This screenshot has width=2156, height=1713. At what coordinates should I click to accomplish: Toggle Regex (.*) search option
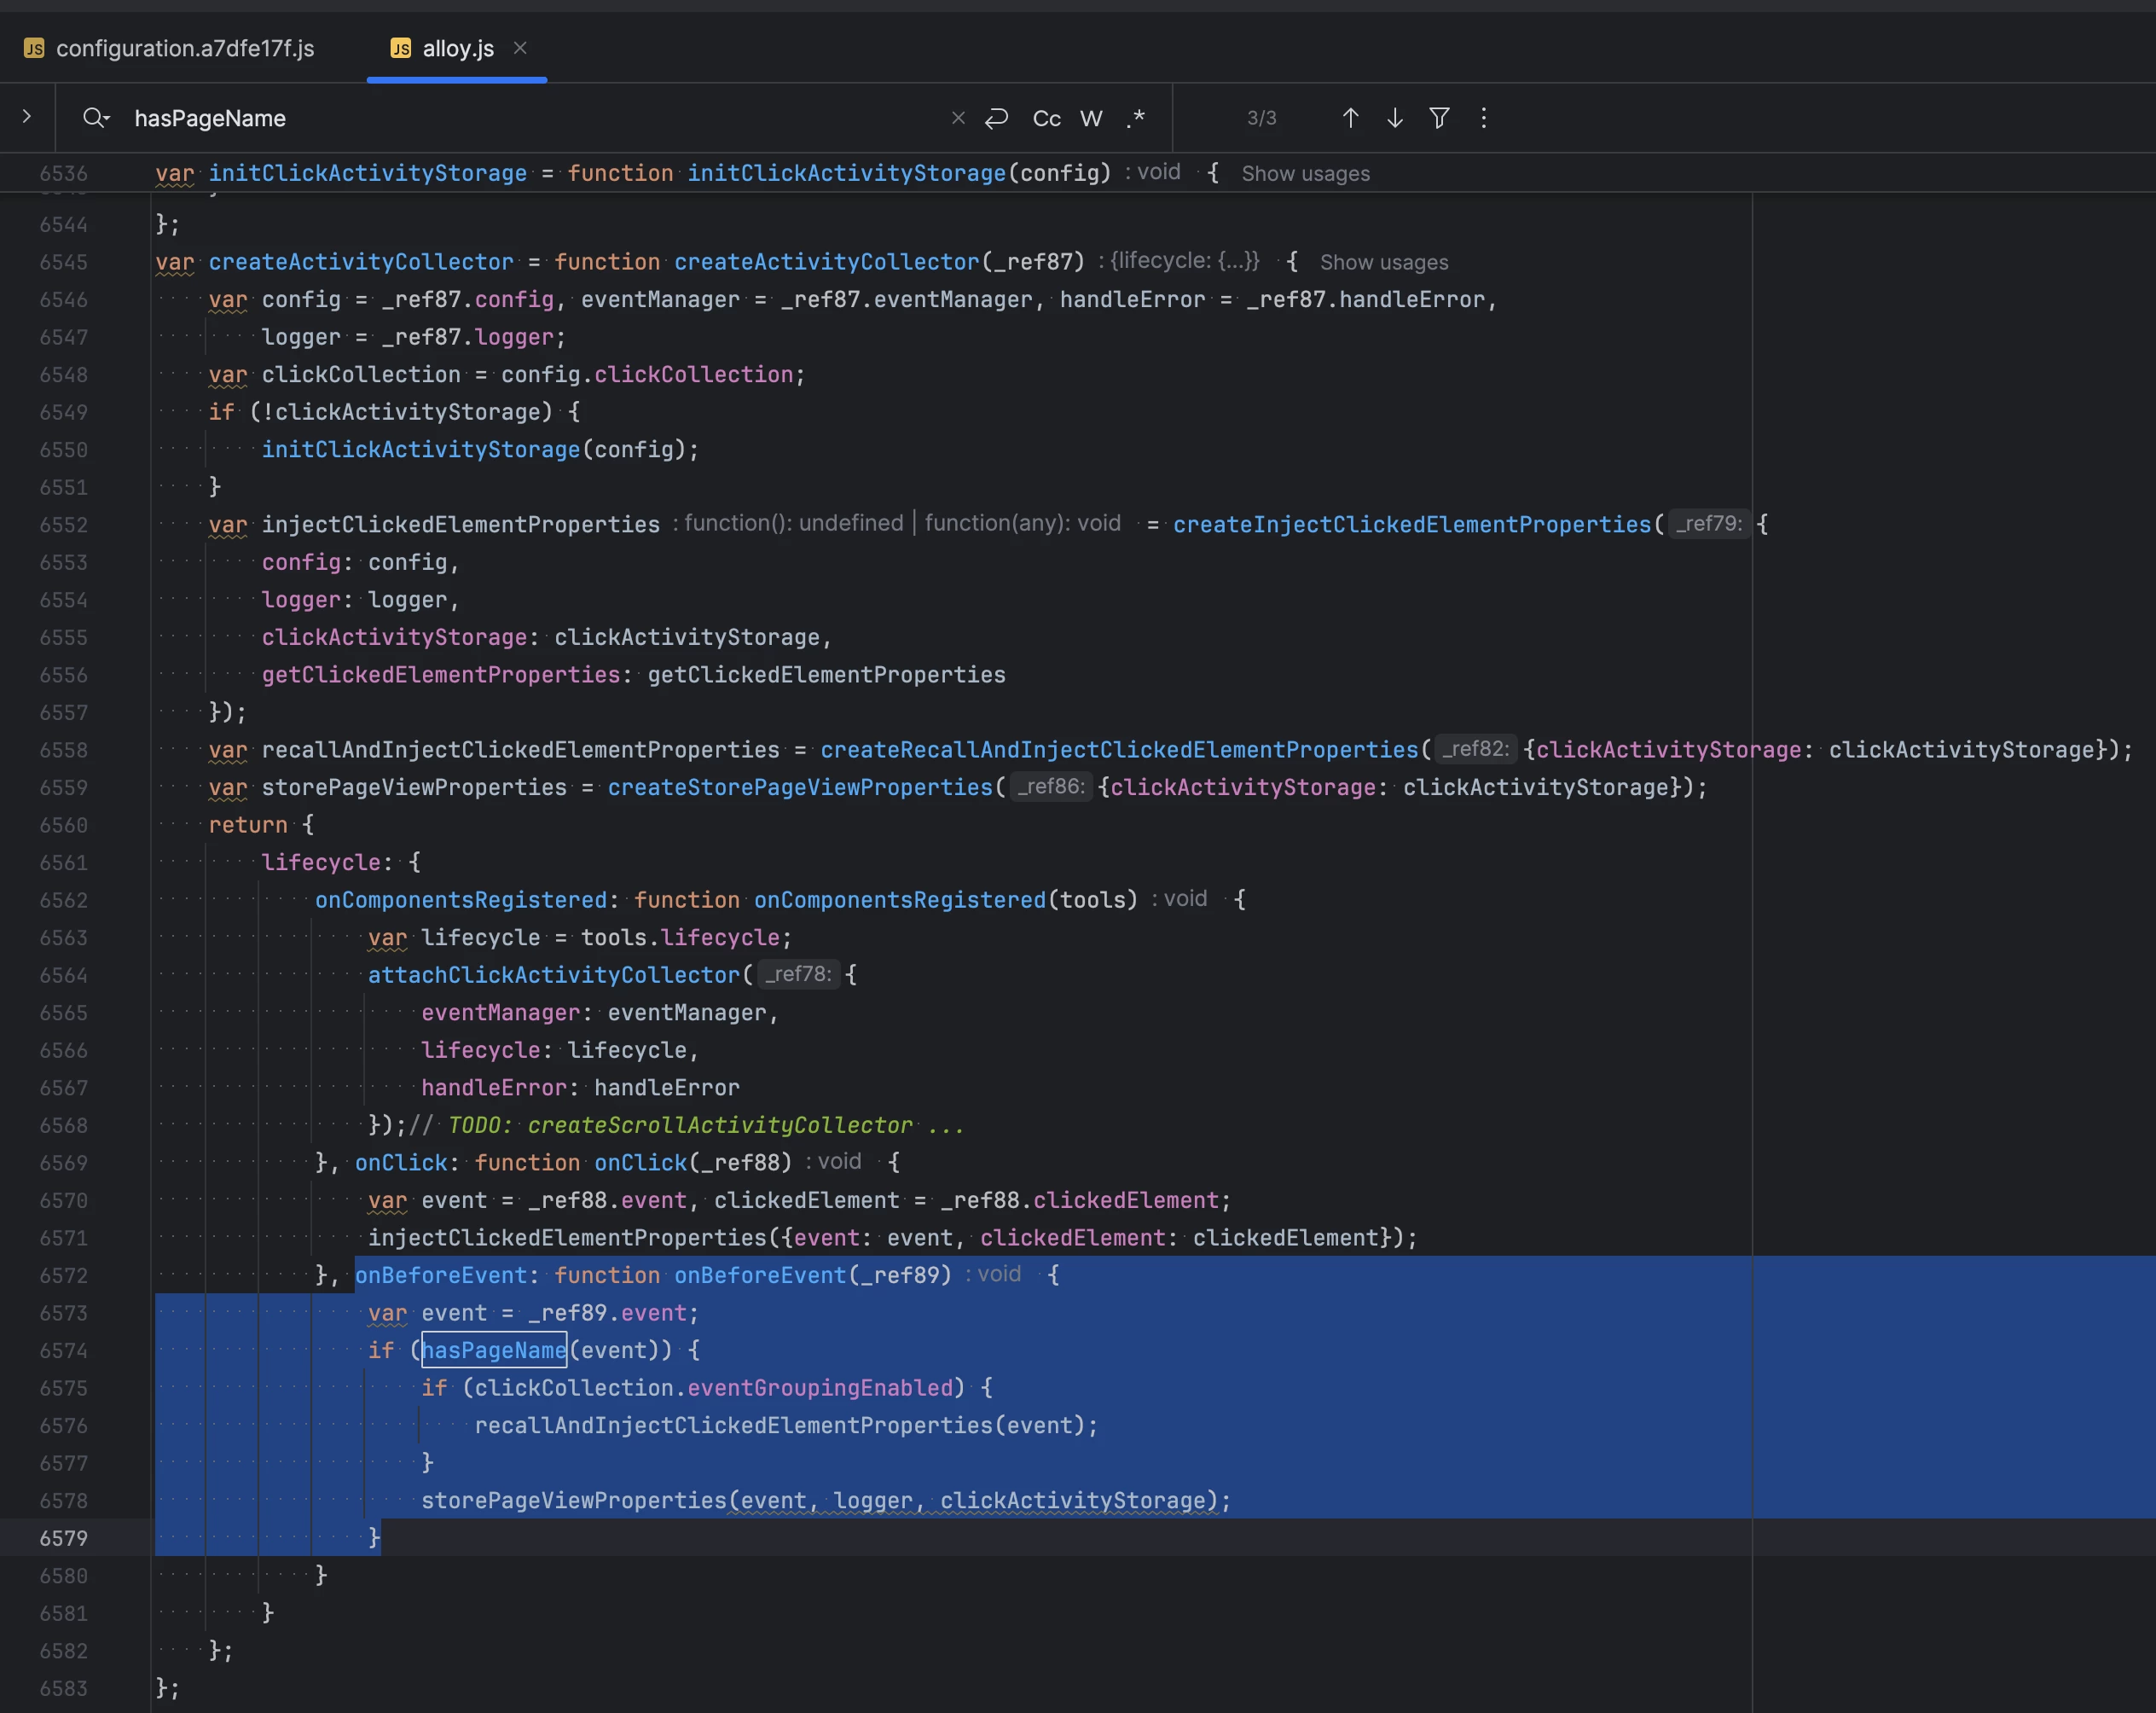click(x=1135, y=118)
